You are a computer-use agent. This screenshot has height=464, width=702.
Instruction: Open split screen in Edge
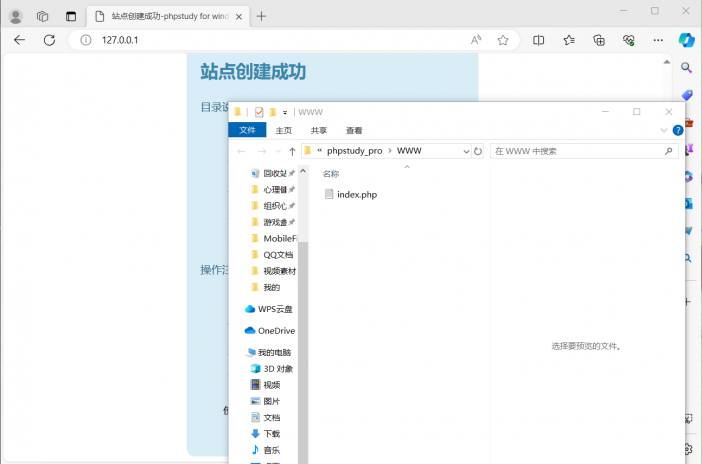click(539, 40)
